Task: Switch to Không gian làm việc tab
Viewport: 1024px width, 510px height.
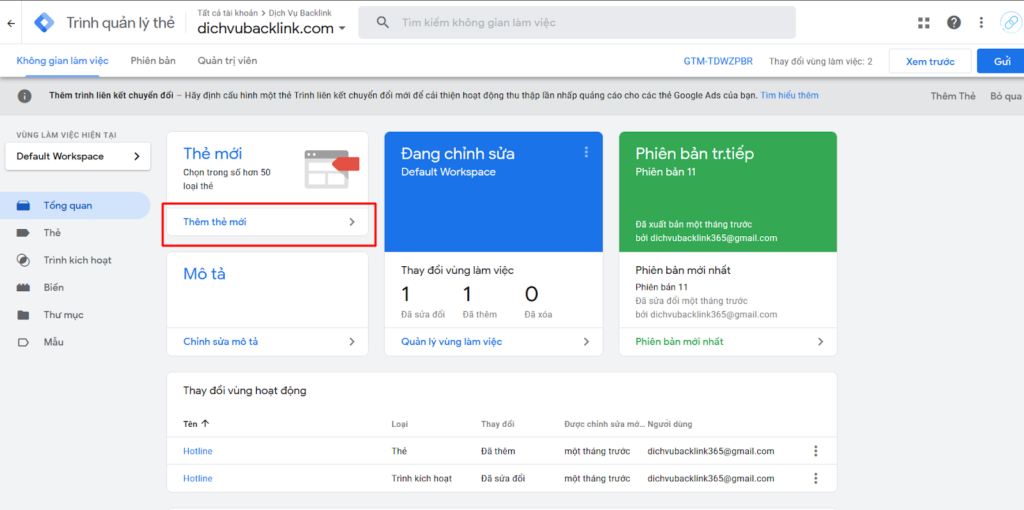Action: coord(63,61)
